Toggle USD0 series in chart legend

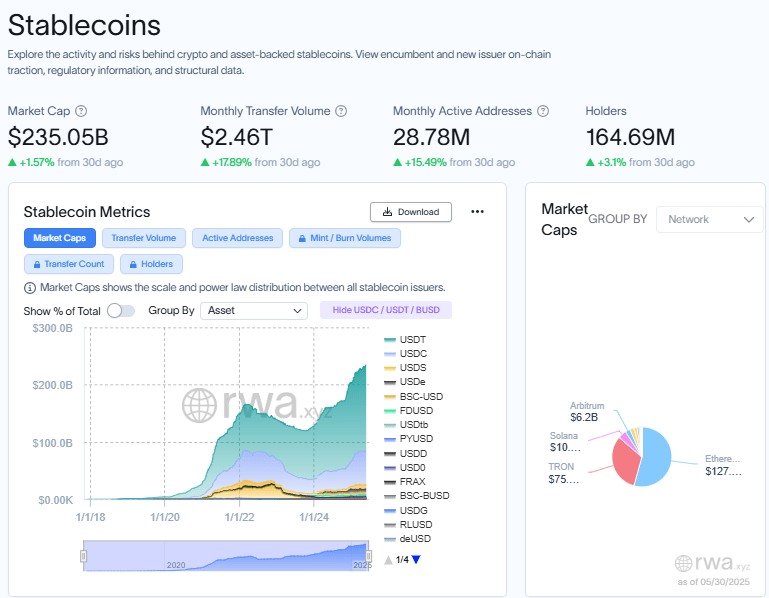405,468
